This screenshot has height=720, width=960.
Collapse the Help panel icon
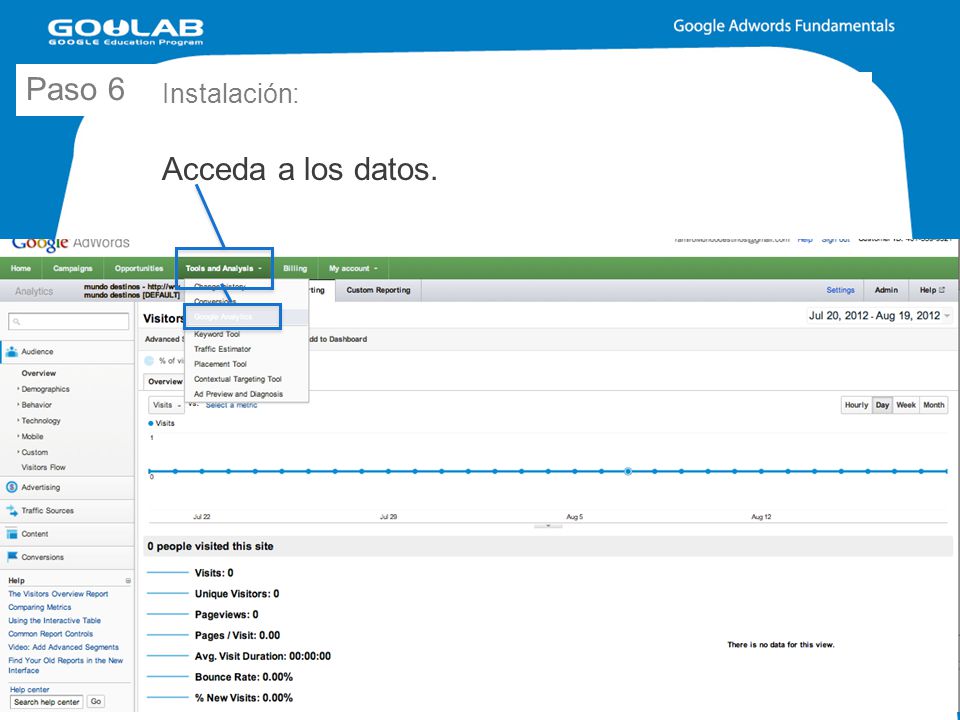[128, 580]
